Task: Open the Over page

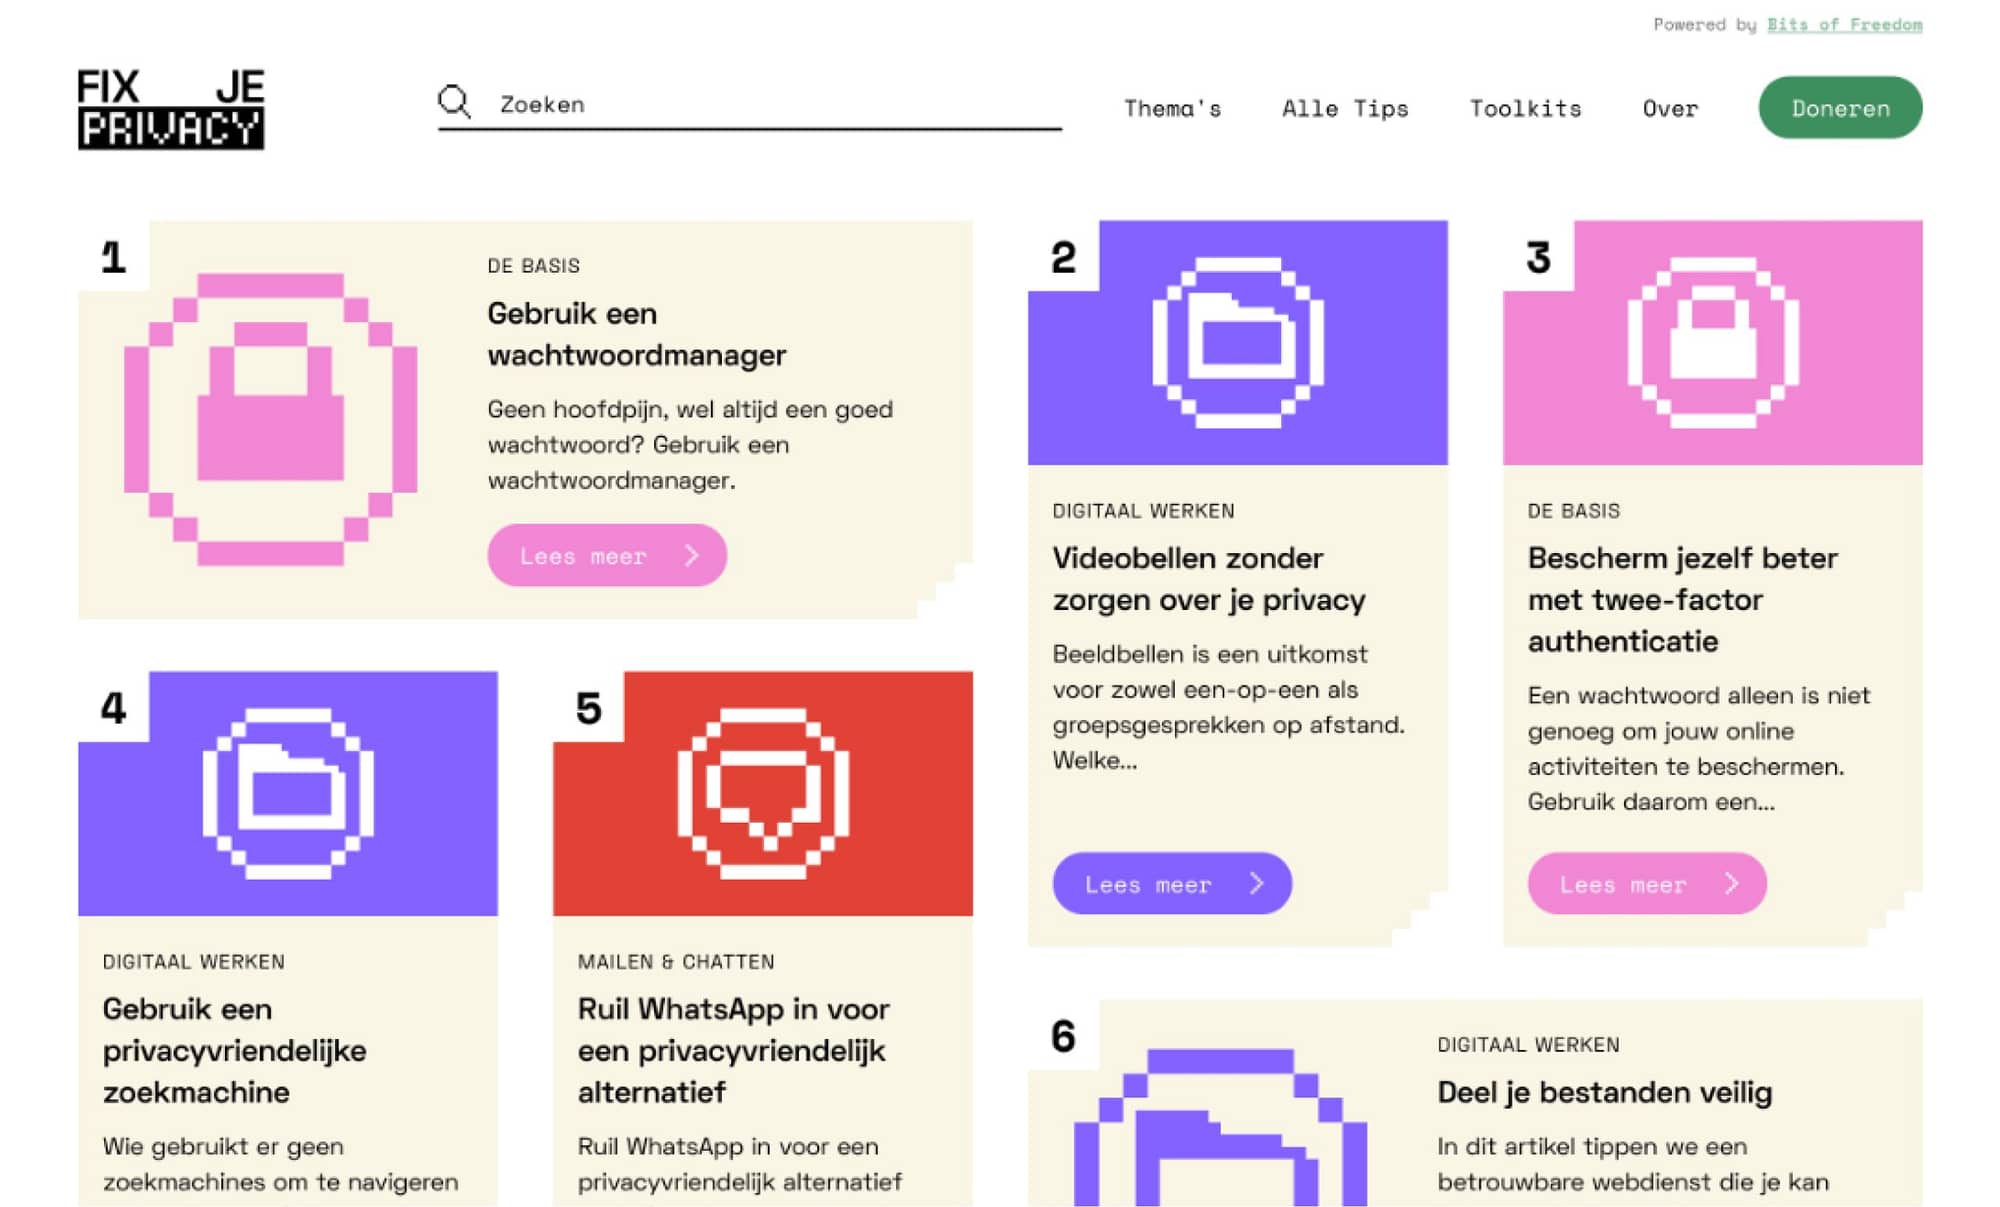Action: tap(1670, 108)
